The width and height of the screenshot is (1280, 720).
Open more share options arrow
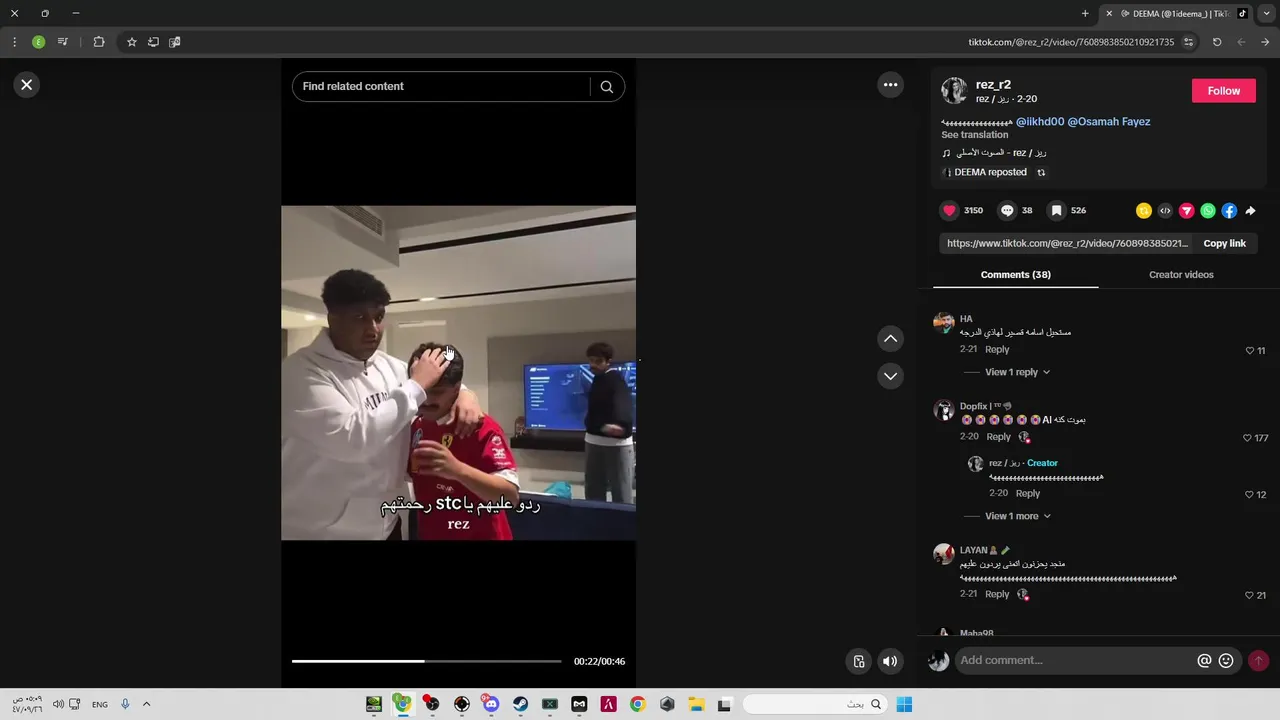[1250, 211]
